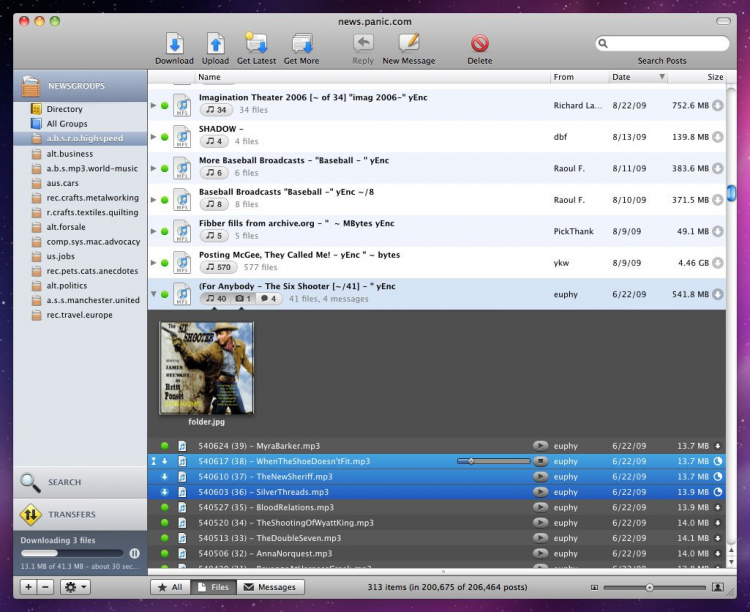The height and width of the screenshot is (612, 750).
Task: Click the red Delete toolbar icon
Action: point(480,43)
